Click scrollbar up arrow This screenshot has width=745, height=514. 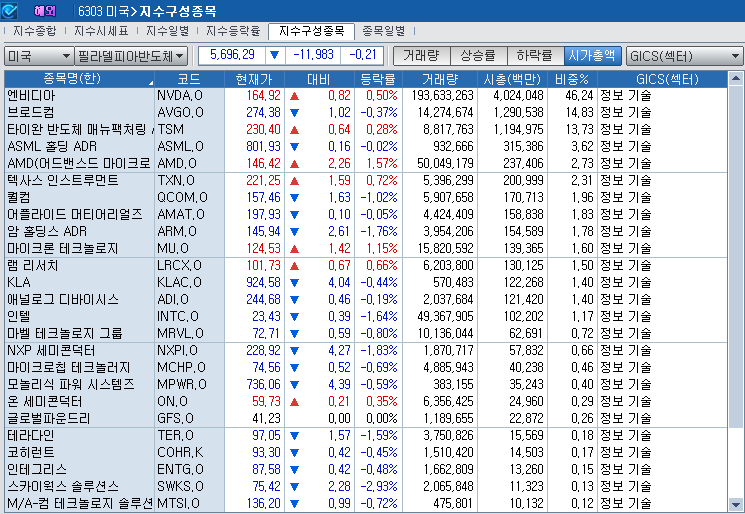tap(735, 78)
